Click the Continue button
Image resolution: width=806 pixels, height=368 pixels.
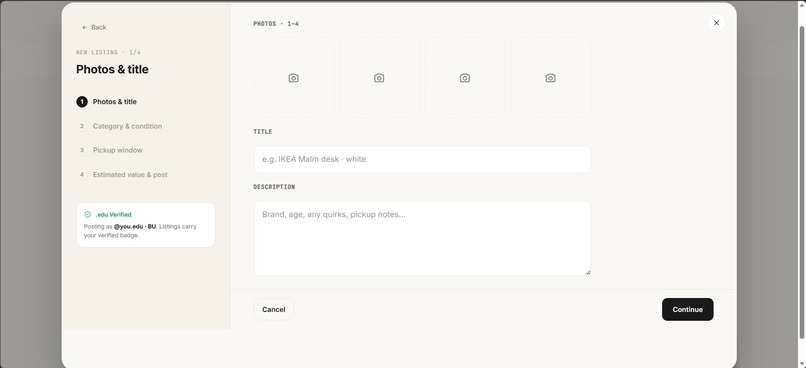(x=687, y=309)
